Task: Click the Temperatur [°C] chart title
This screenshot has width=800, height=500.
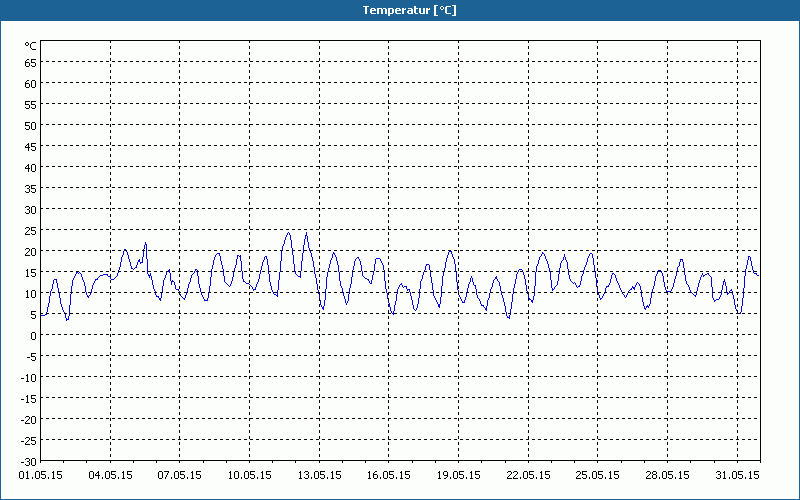Action: [409, 10]
